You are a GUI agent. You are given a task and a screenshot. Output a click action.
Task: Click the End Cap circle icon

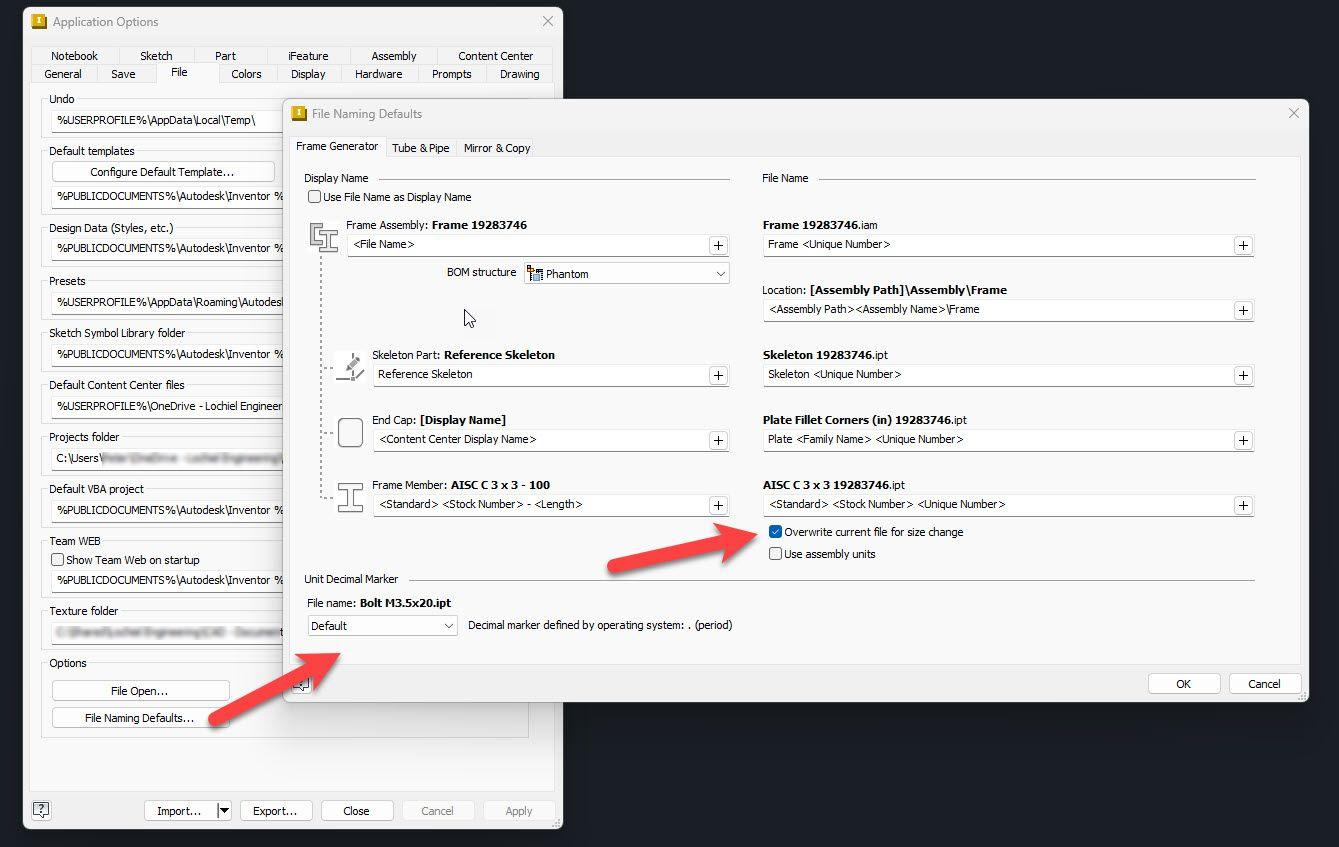coord(349,432)
